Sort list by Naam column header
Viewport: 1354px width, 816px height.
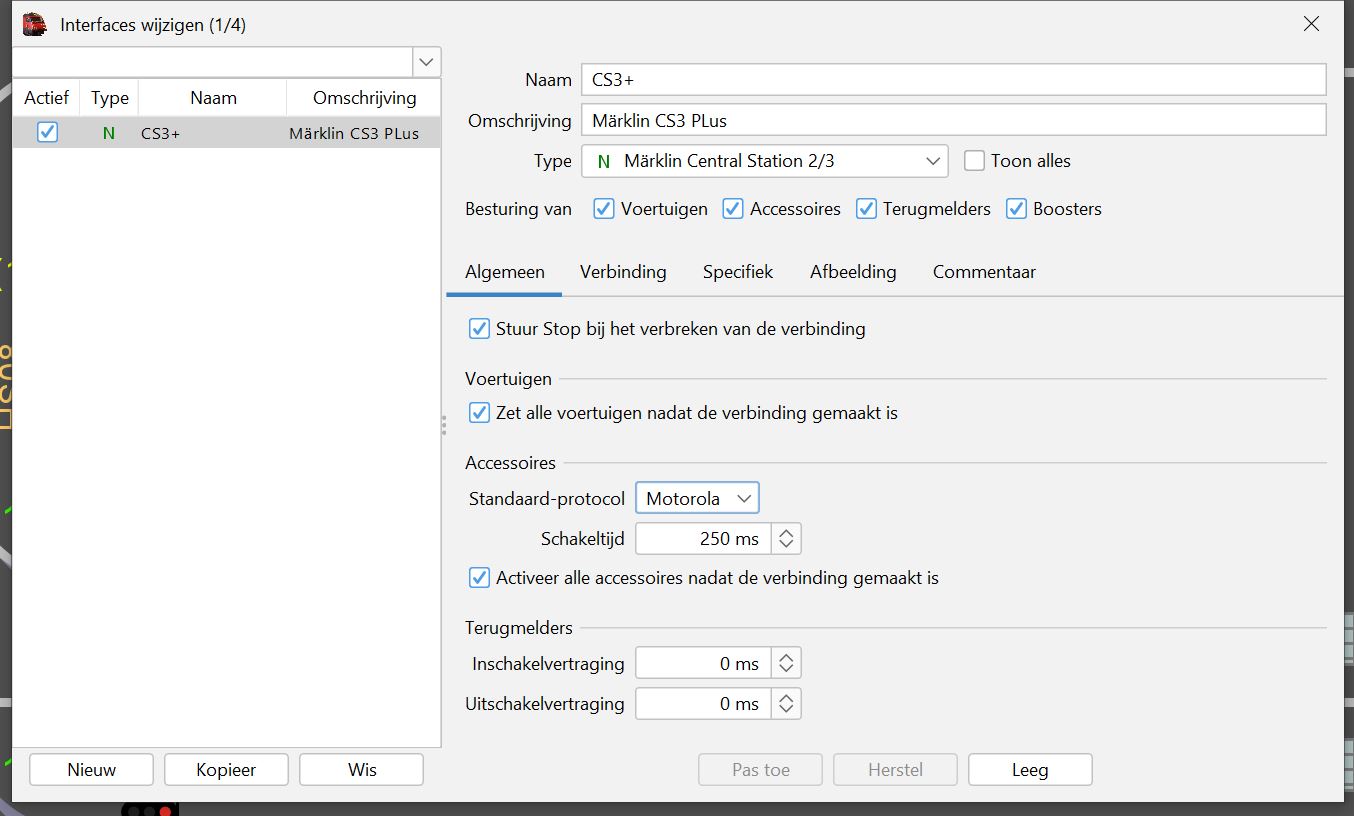click(x=213, y=98)
